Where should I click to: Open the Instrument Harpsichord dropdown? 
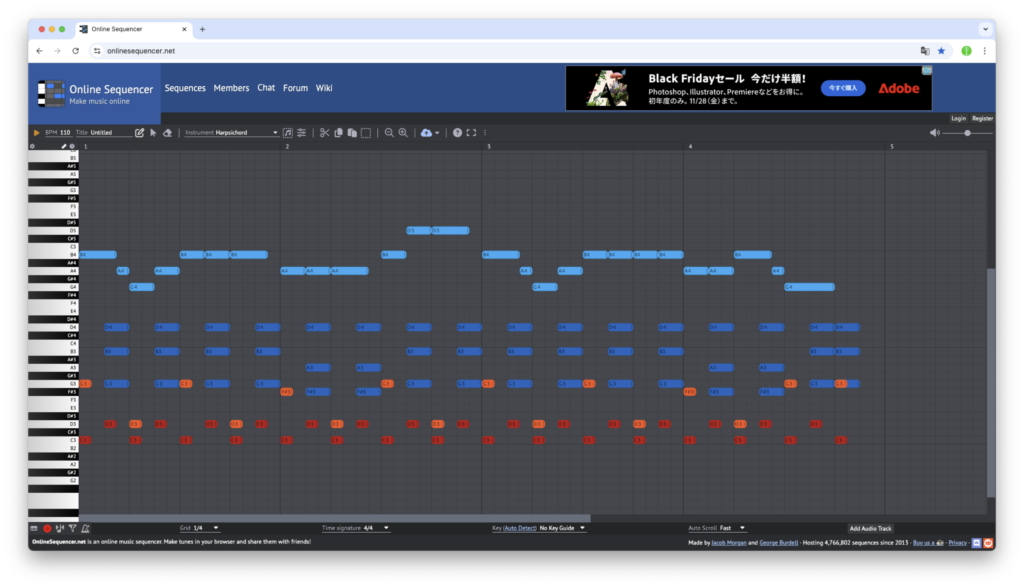pyautogui.click(x=246, y=132)
